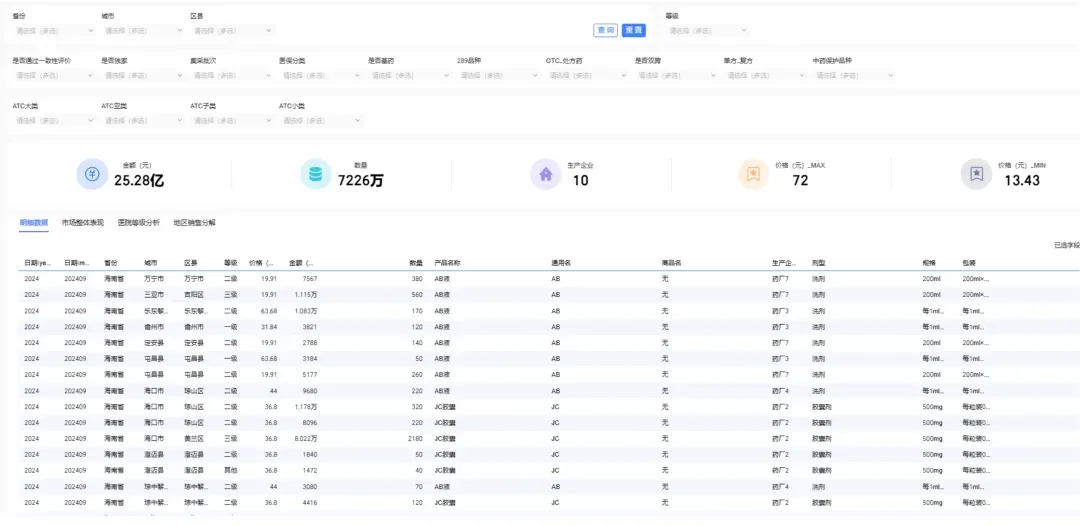Open the 区县 filter dropdown
This screenshot has width=1080, height=526.
pyautogui.click(x=232, y=30)
